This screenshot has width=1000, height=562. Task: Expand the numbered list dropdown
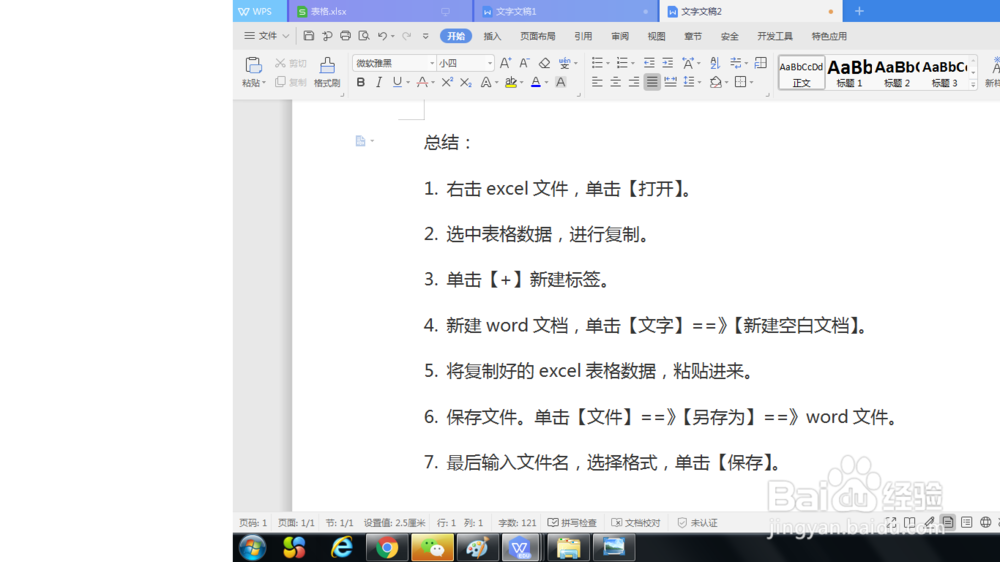pyautogui.click(x=633, y=63)
